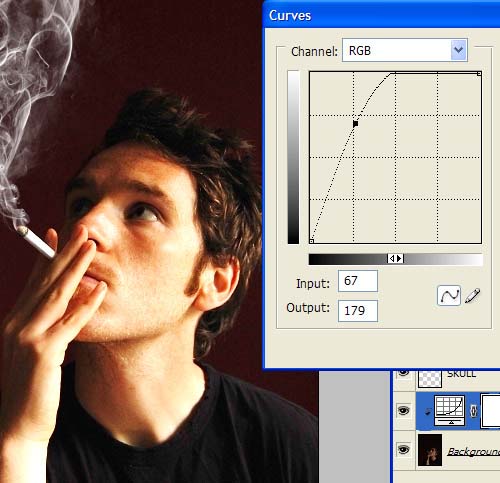Select the SKULL layer name
The width and height of the screenshot is (500, 483).
coord(462,374)
